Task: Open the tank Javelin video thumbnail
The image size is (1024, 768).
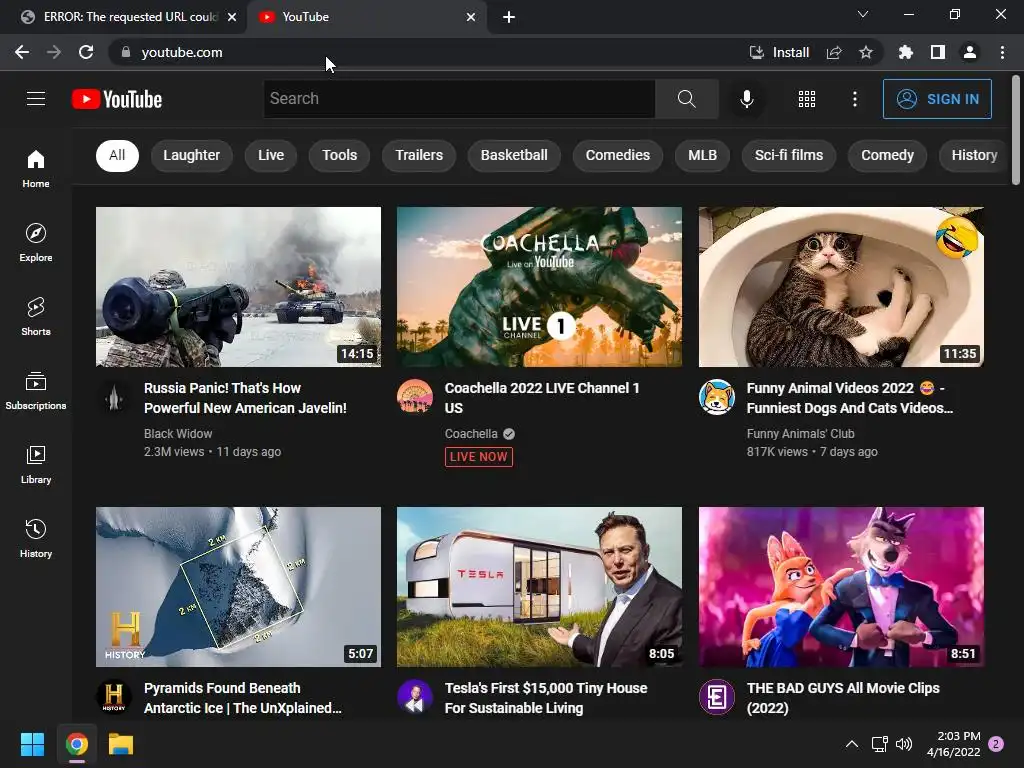Action: tap(238, 287)
